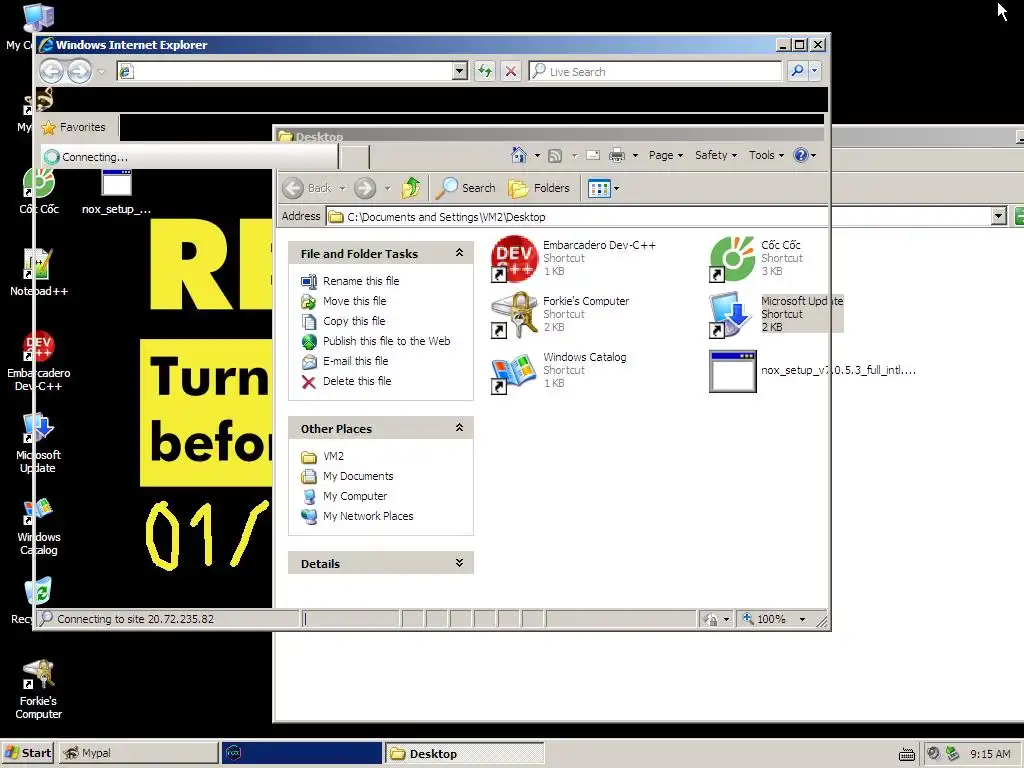Screen dimensions: 1024x768
Task: Open the Tools menu in IE
Action: point(766,155)
